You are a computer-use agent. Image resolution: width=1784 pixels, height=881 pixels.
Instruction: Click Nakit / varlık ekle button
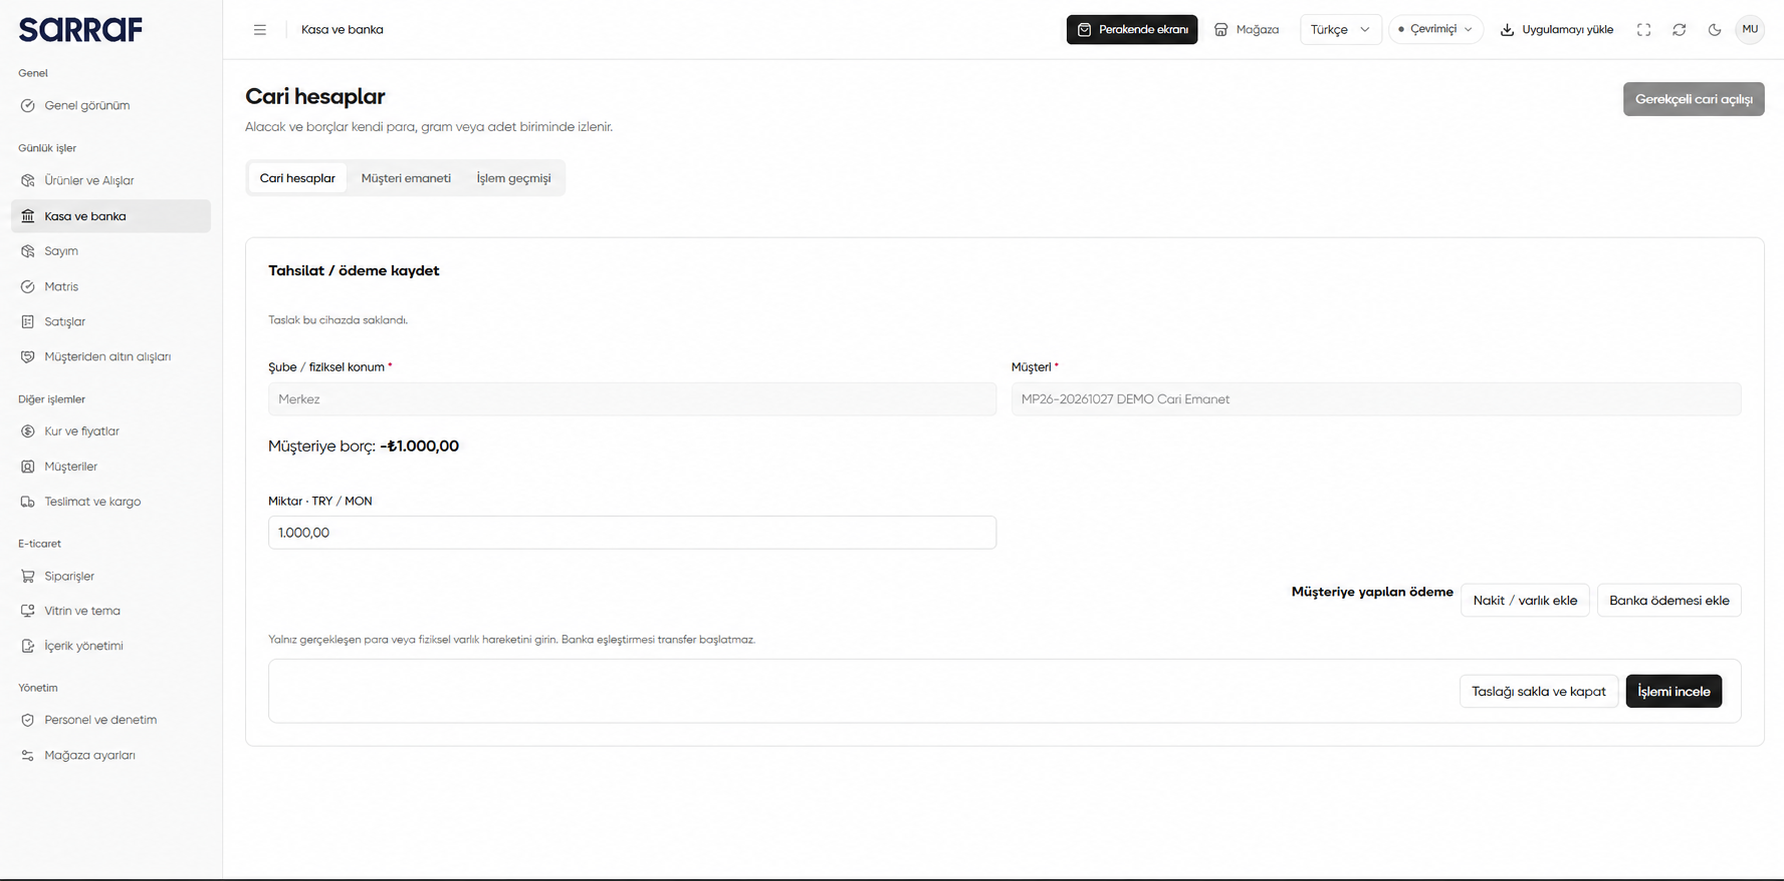pyautogui.click(x=1525, y=600)
